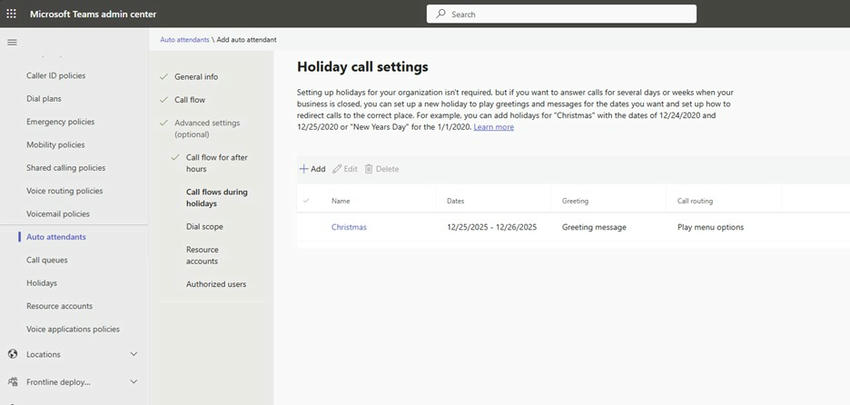This screenshot has height=405, width=850.
Task: Open Holidays in the sidebar
Action: pyautogui.click(x=42, y=283)
